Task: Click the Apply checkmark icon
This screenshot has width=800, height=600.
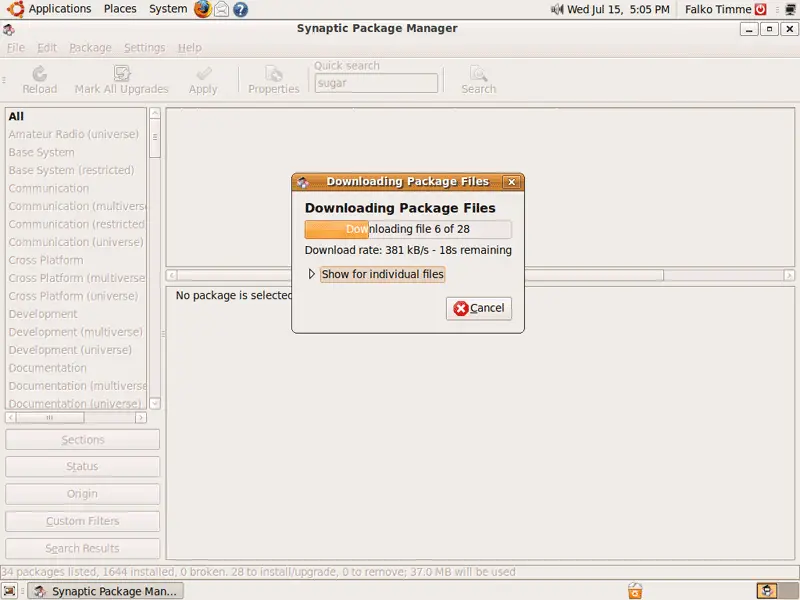Action: click(x=203, y=74)
